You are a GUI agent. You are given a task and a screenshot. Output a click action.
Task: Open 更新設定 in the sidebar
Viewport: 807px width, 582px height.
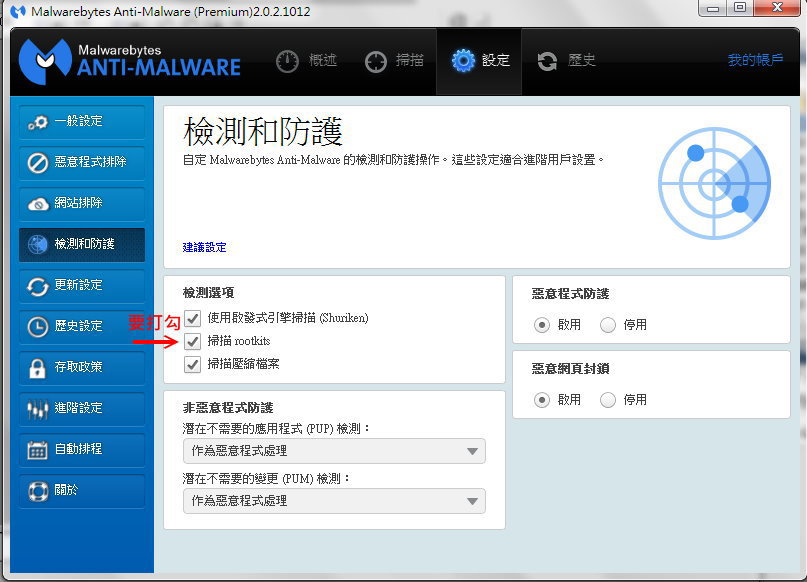pos(82,286)
